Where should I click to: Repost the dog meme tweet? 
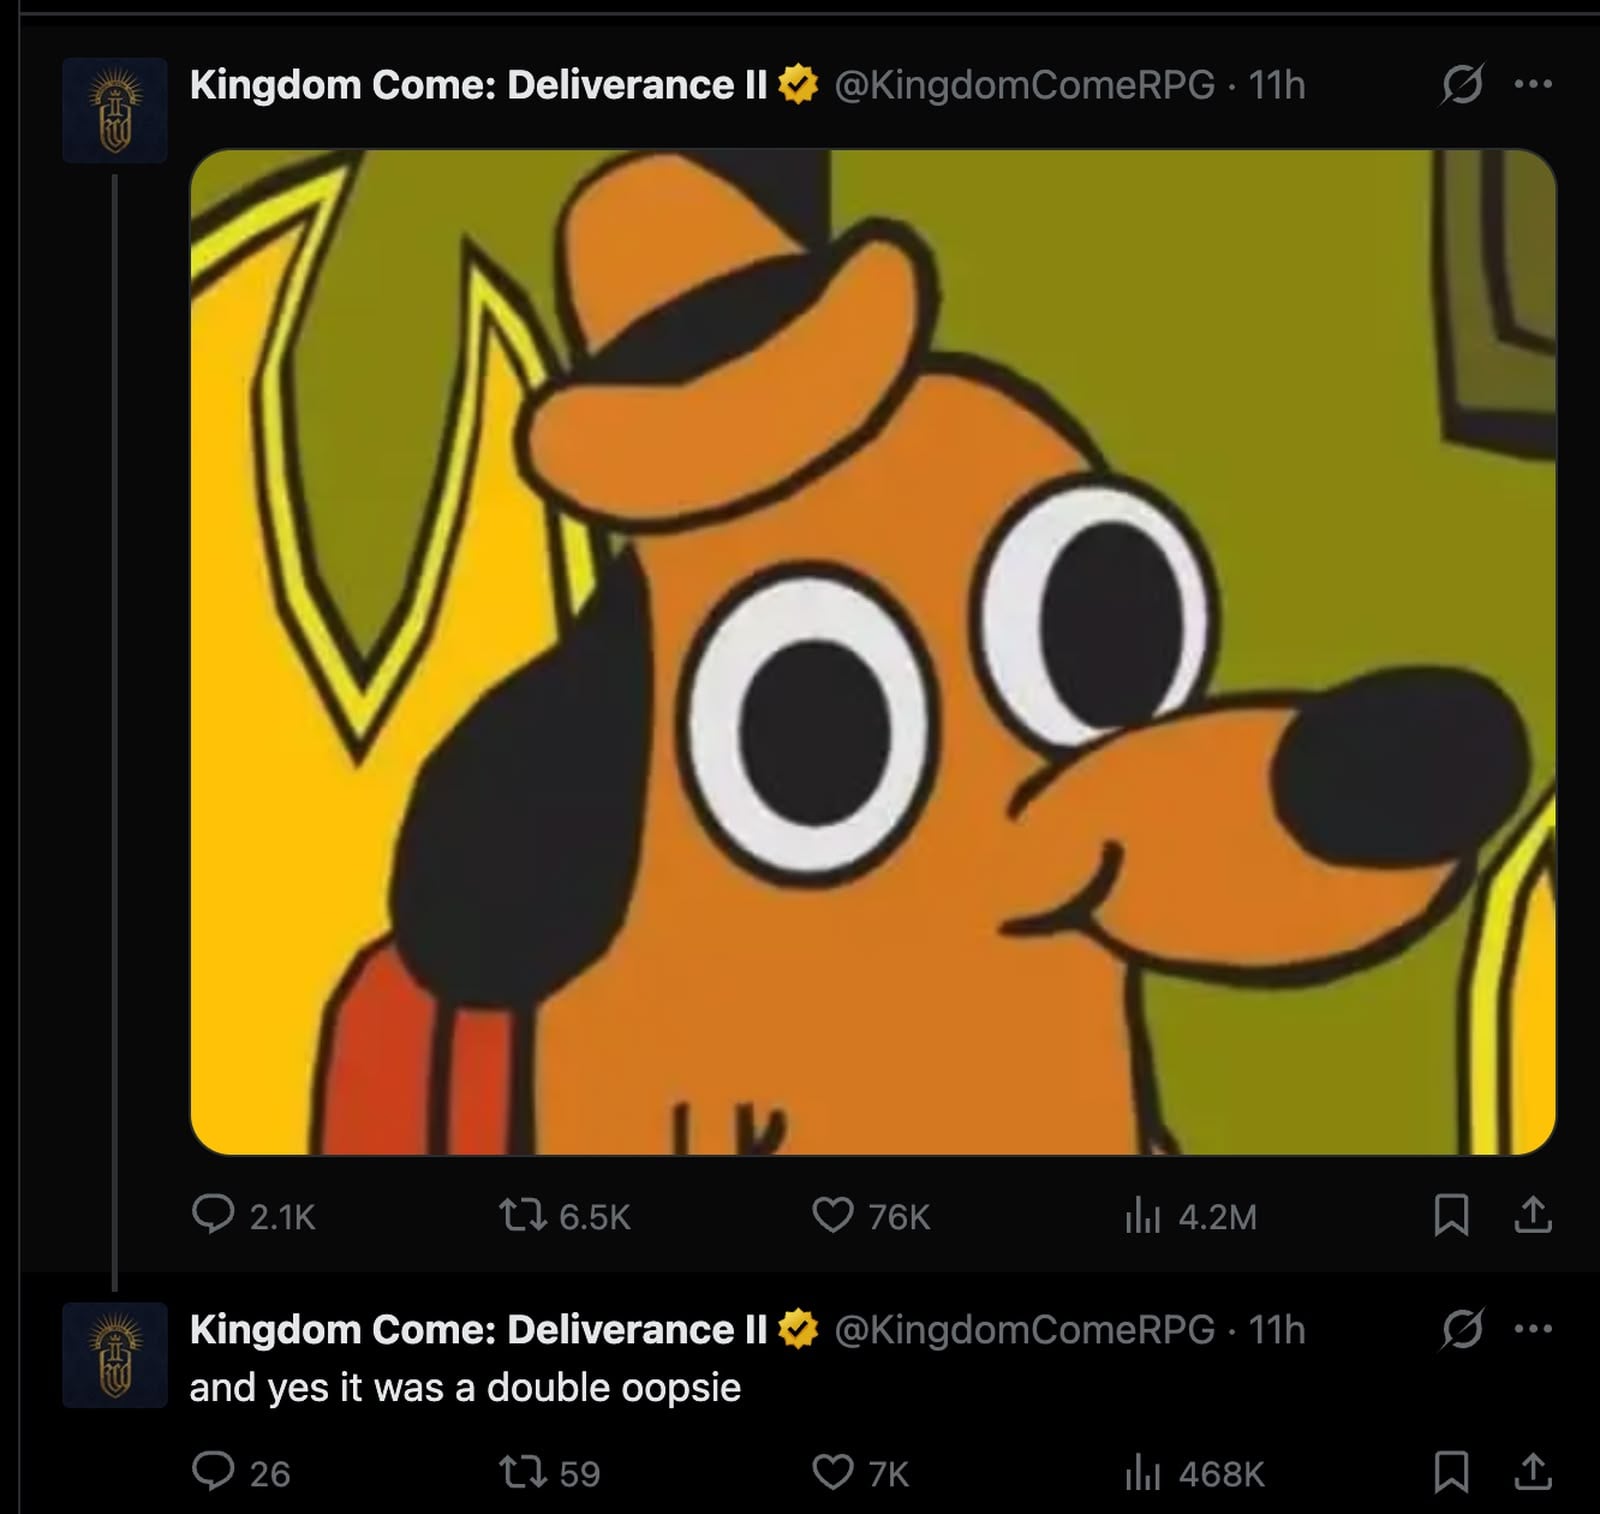pos(522,1216)
